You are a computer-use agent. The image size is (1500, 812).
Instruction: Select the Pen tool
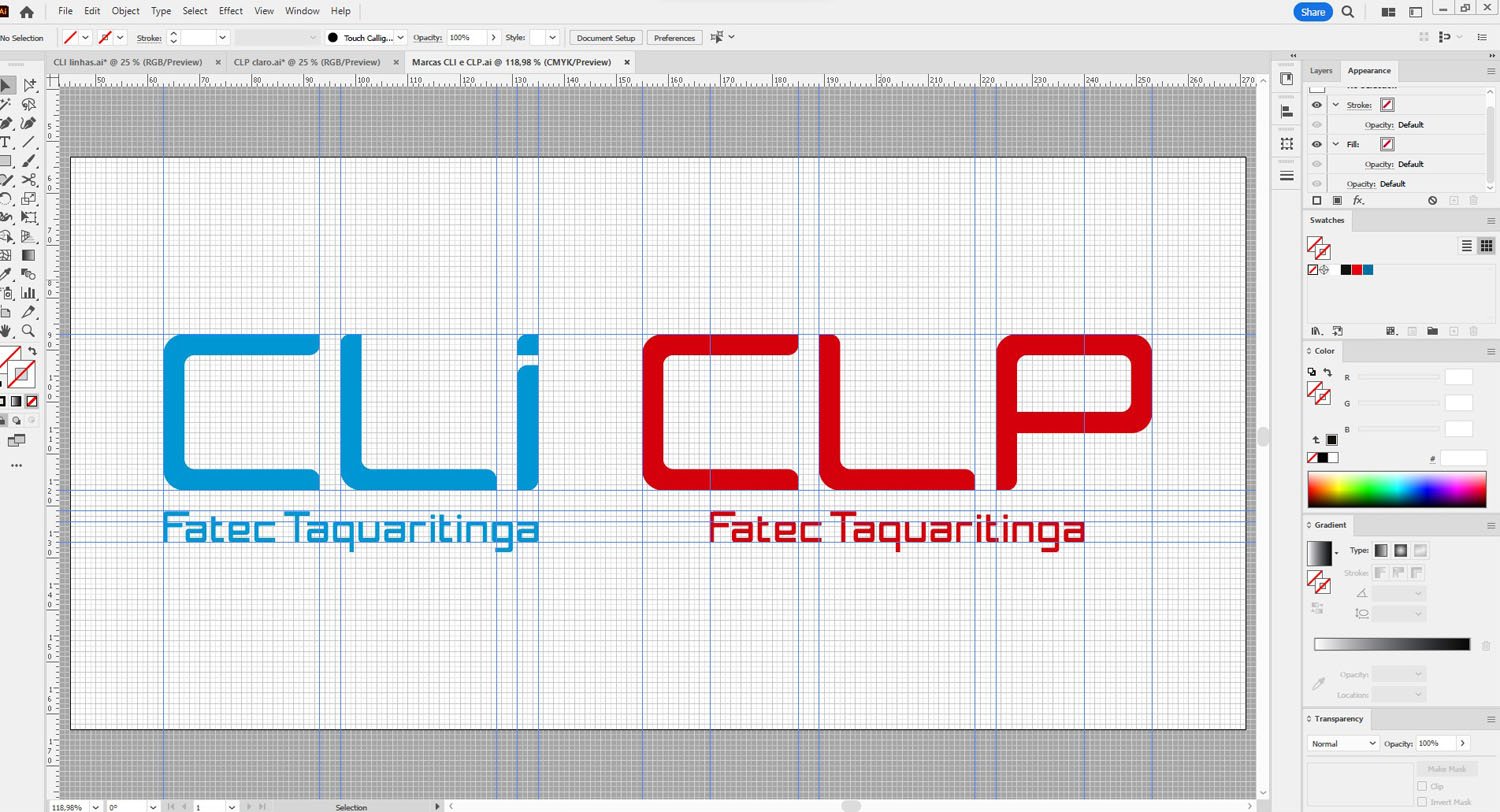(x=6, y=123)
